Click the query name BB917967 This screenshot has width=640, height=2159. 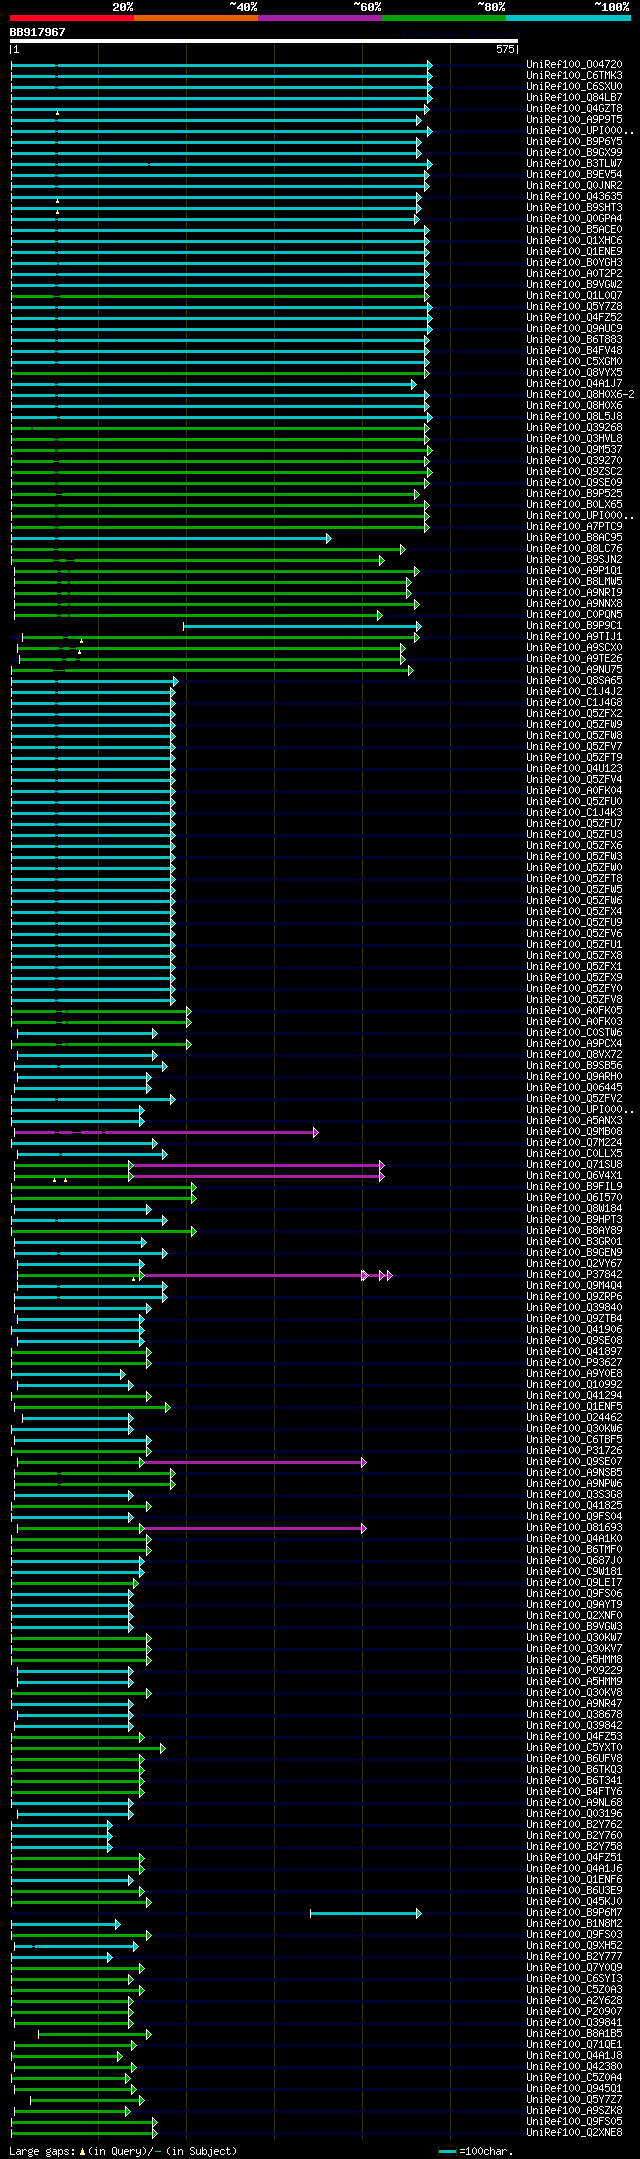pyautogui.click(x=38, y=32)
